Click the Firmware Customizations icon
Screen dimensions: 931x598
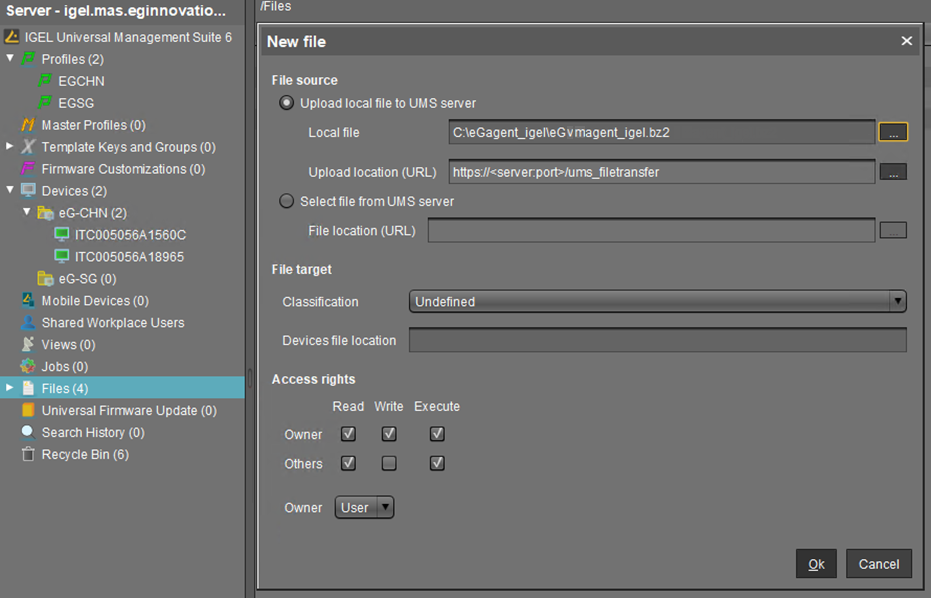pos(28,169)
